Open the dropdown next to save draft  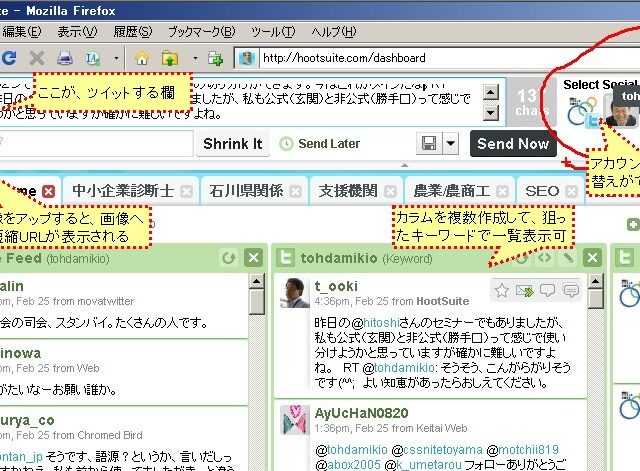[x=451, y=144]
